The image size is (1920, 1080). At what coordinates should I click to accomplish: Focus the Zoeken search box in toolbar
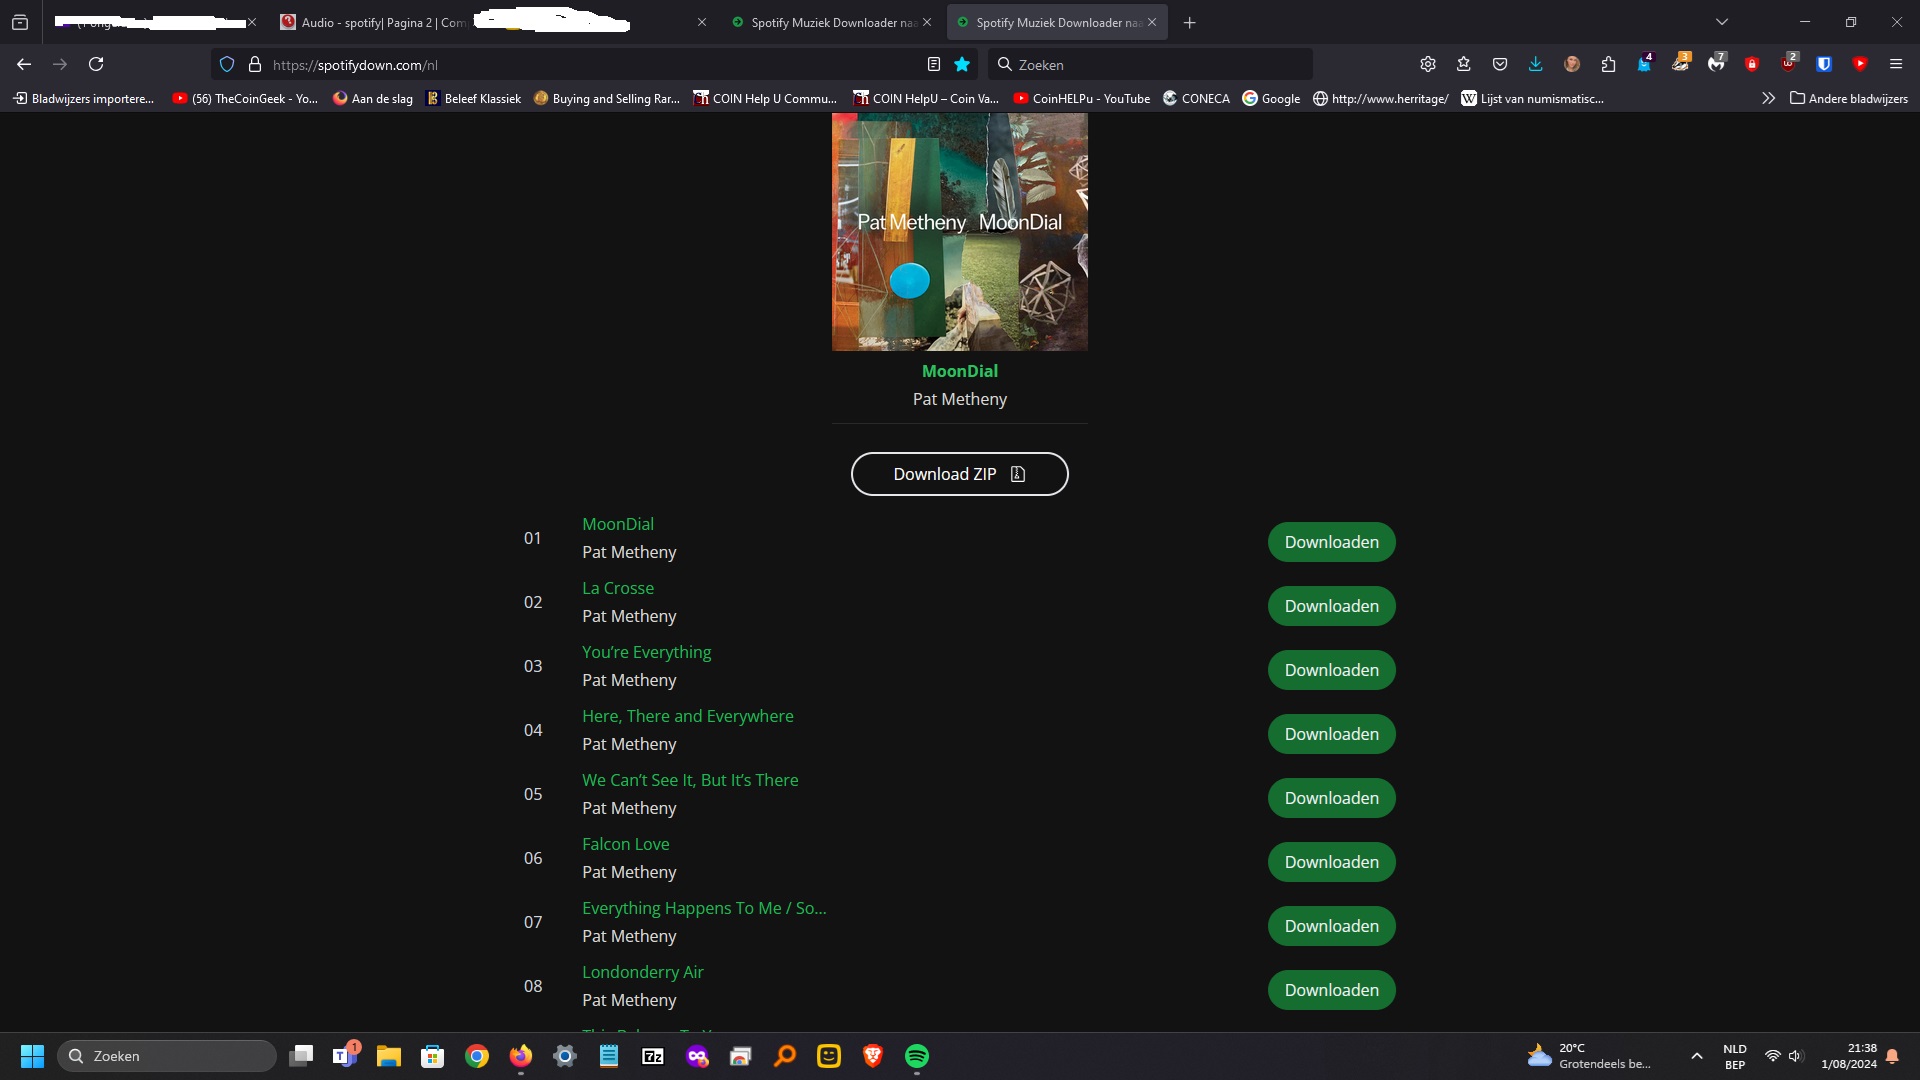(1151, 64)
